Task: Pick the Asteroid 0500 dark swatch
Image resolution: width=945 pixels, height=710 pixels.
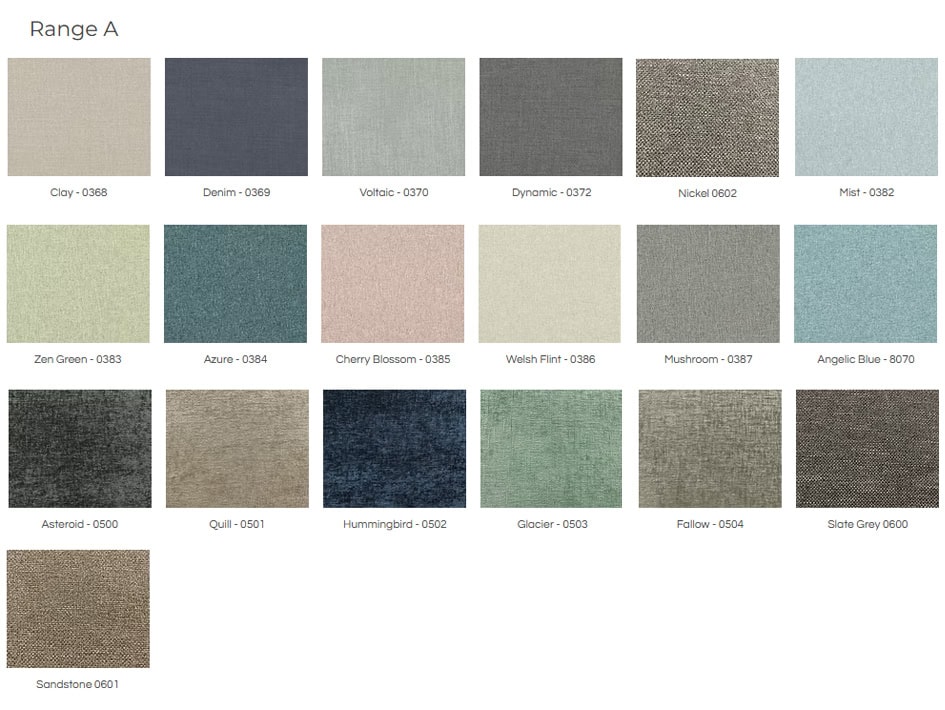Action: tap(80, 448)
